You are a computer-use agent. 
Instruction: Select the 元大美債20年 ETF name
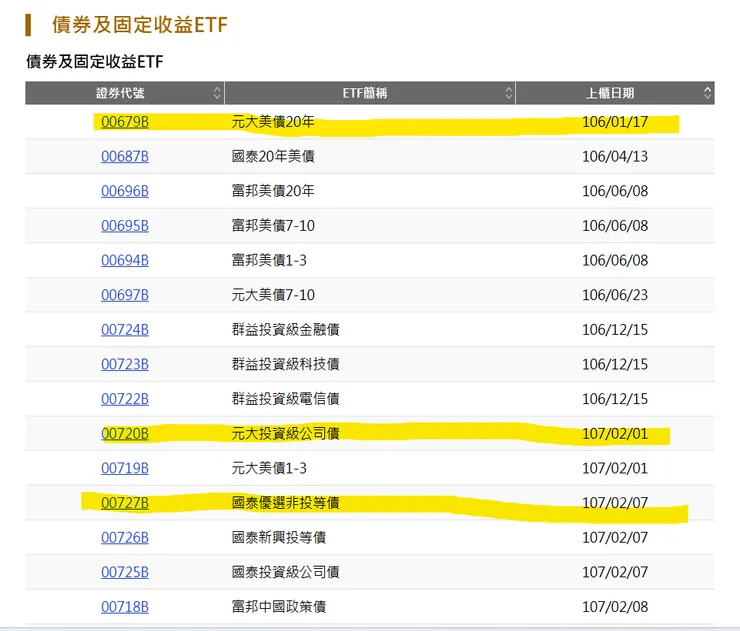273,122
